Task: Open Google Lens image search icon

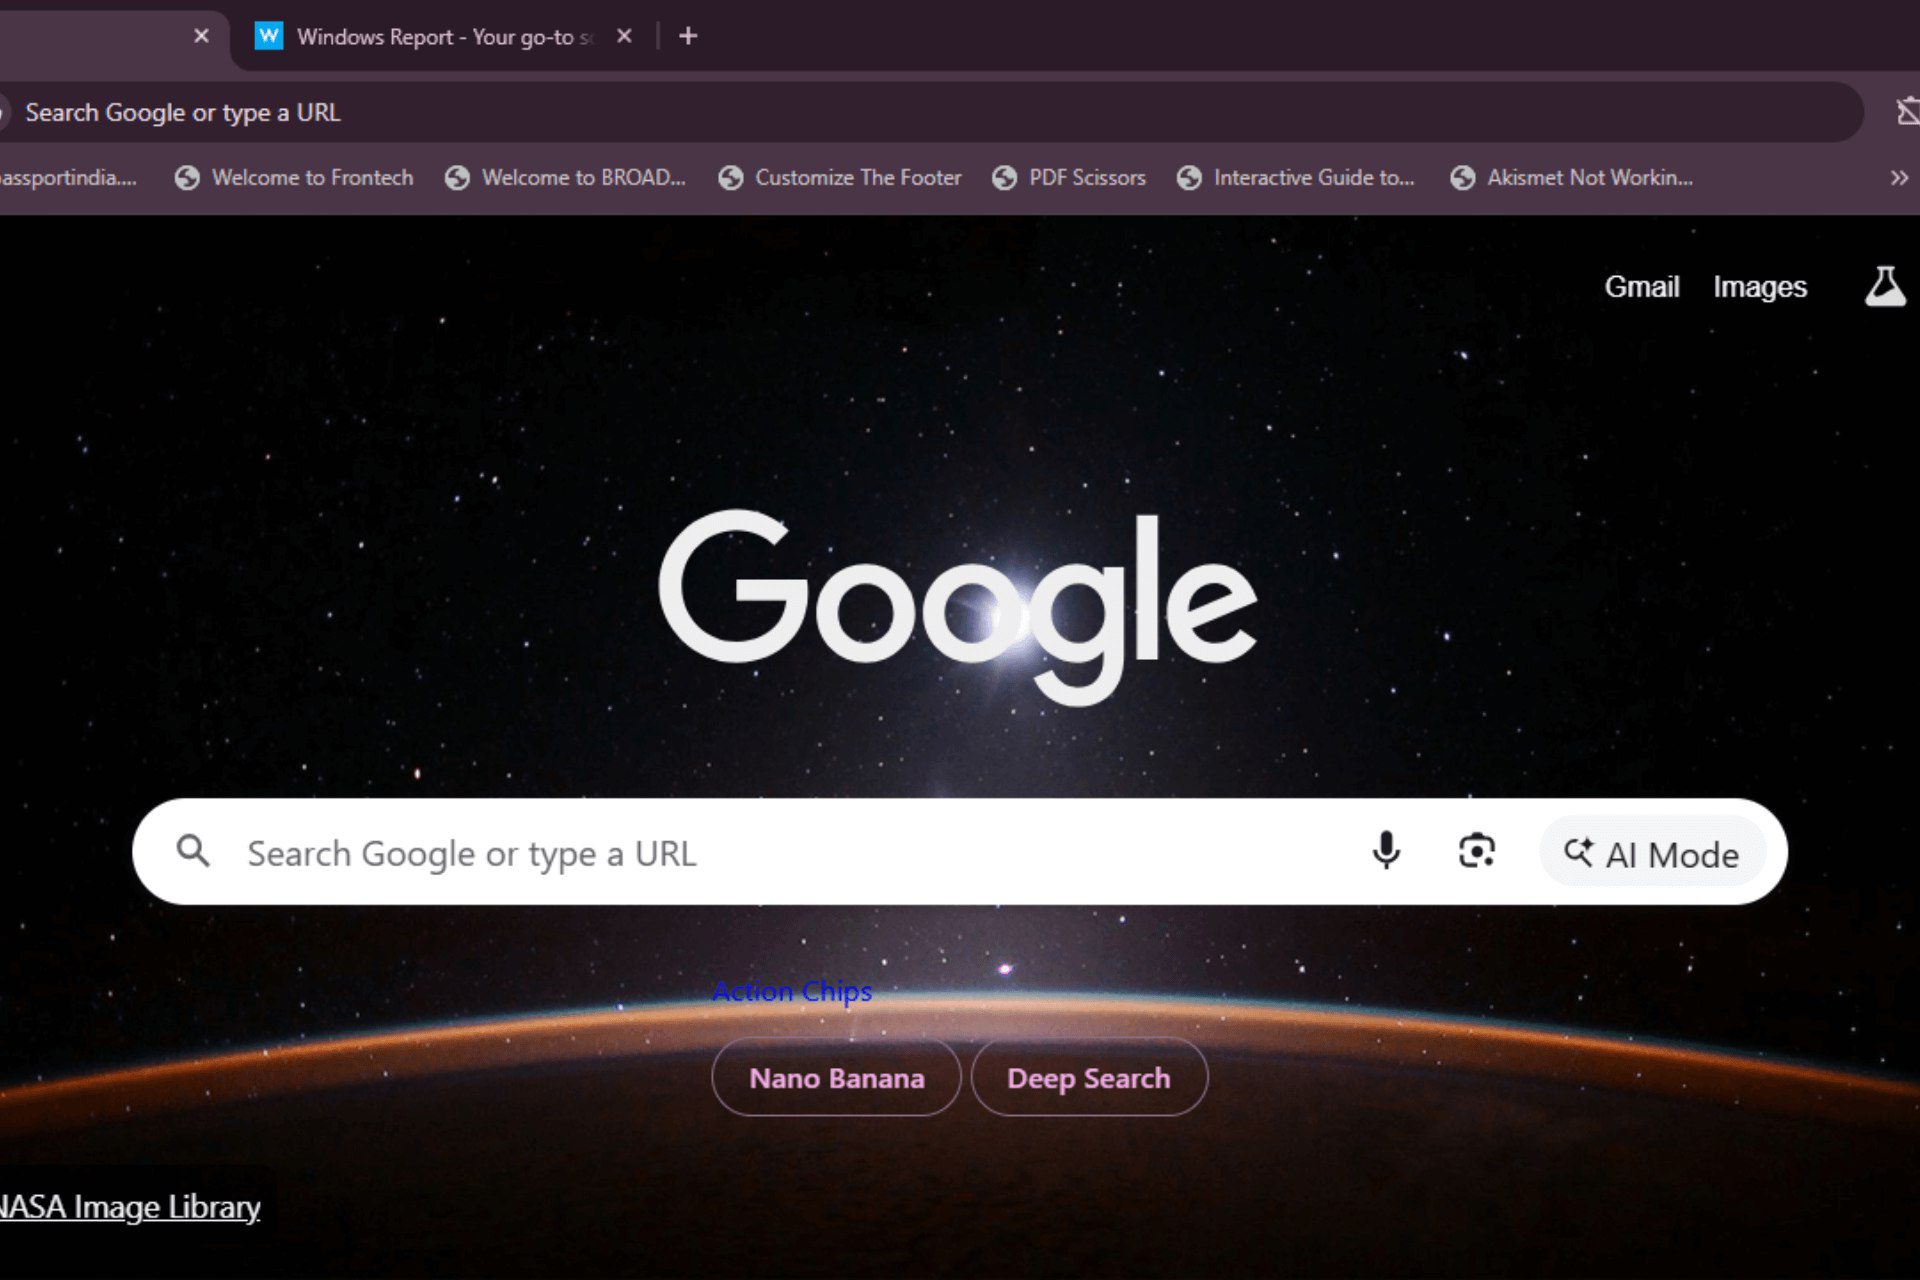Action: coord(1476,851)
